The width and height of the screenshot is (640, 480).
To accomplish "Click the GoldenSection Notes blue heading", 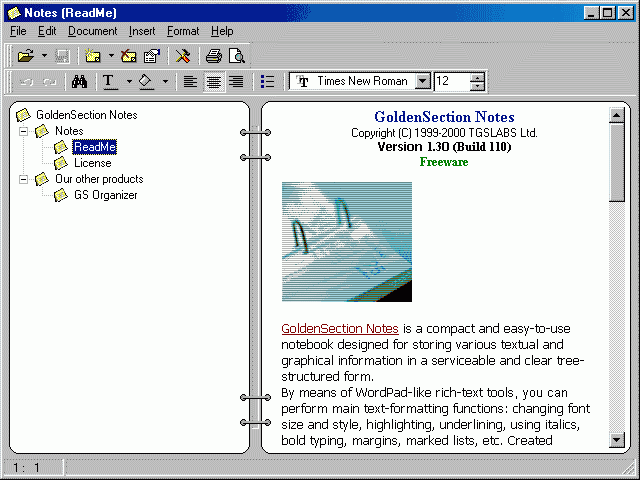I will coord(444,117).
